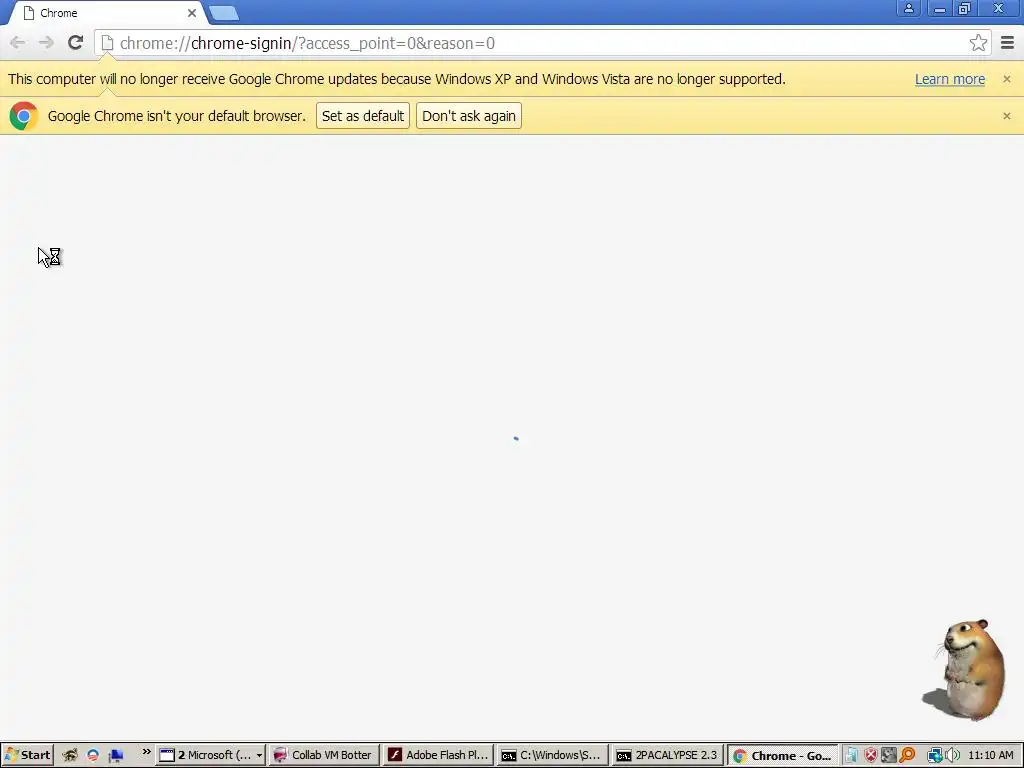Click the Windows XP unsupported warning text
Image resolution: width=1024 pixels, height=768 pixels.
[x=396, y=79]
